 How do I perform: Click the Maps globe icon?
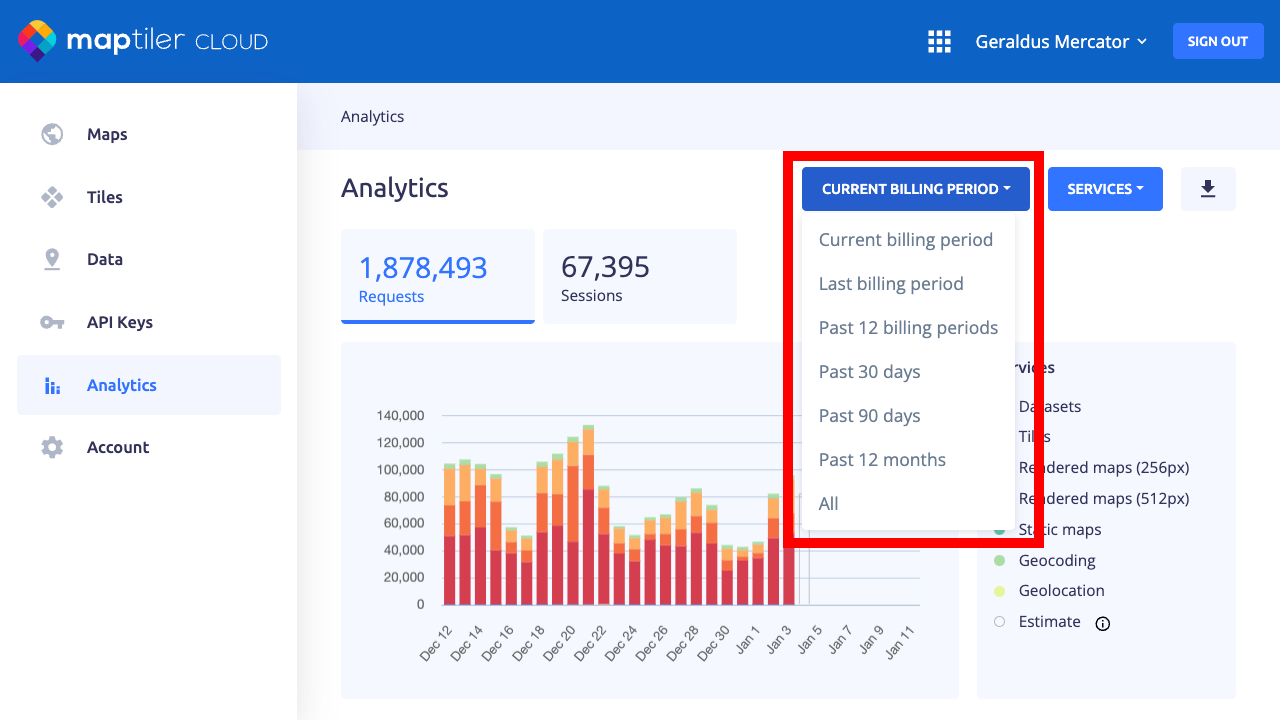52,134
